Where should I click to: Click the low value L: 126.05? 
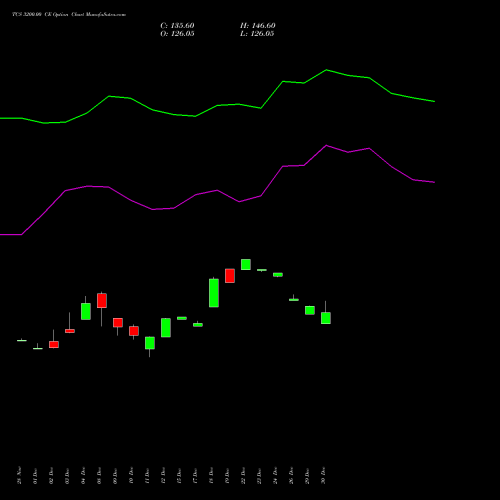point(257,34)
